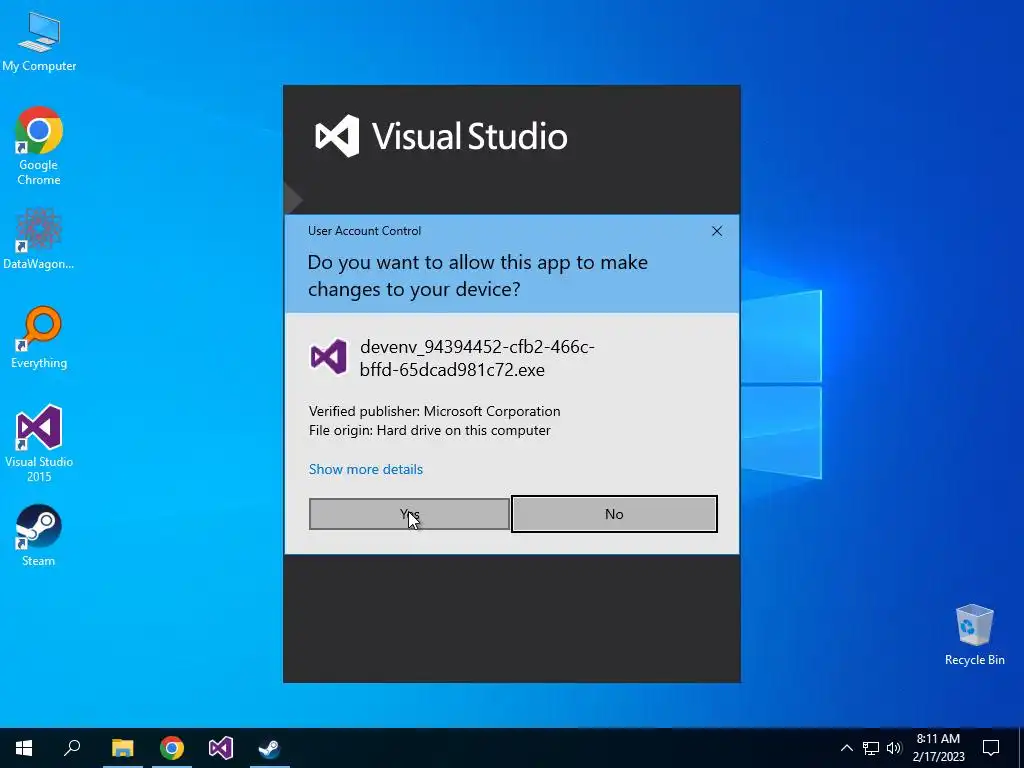
Task: Open My Computer desktop icon
Action: (x=39, y=41)
